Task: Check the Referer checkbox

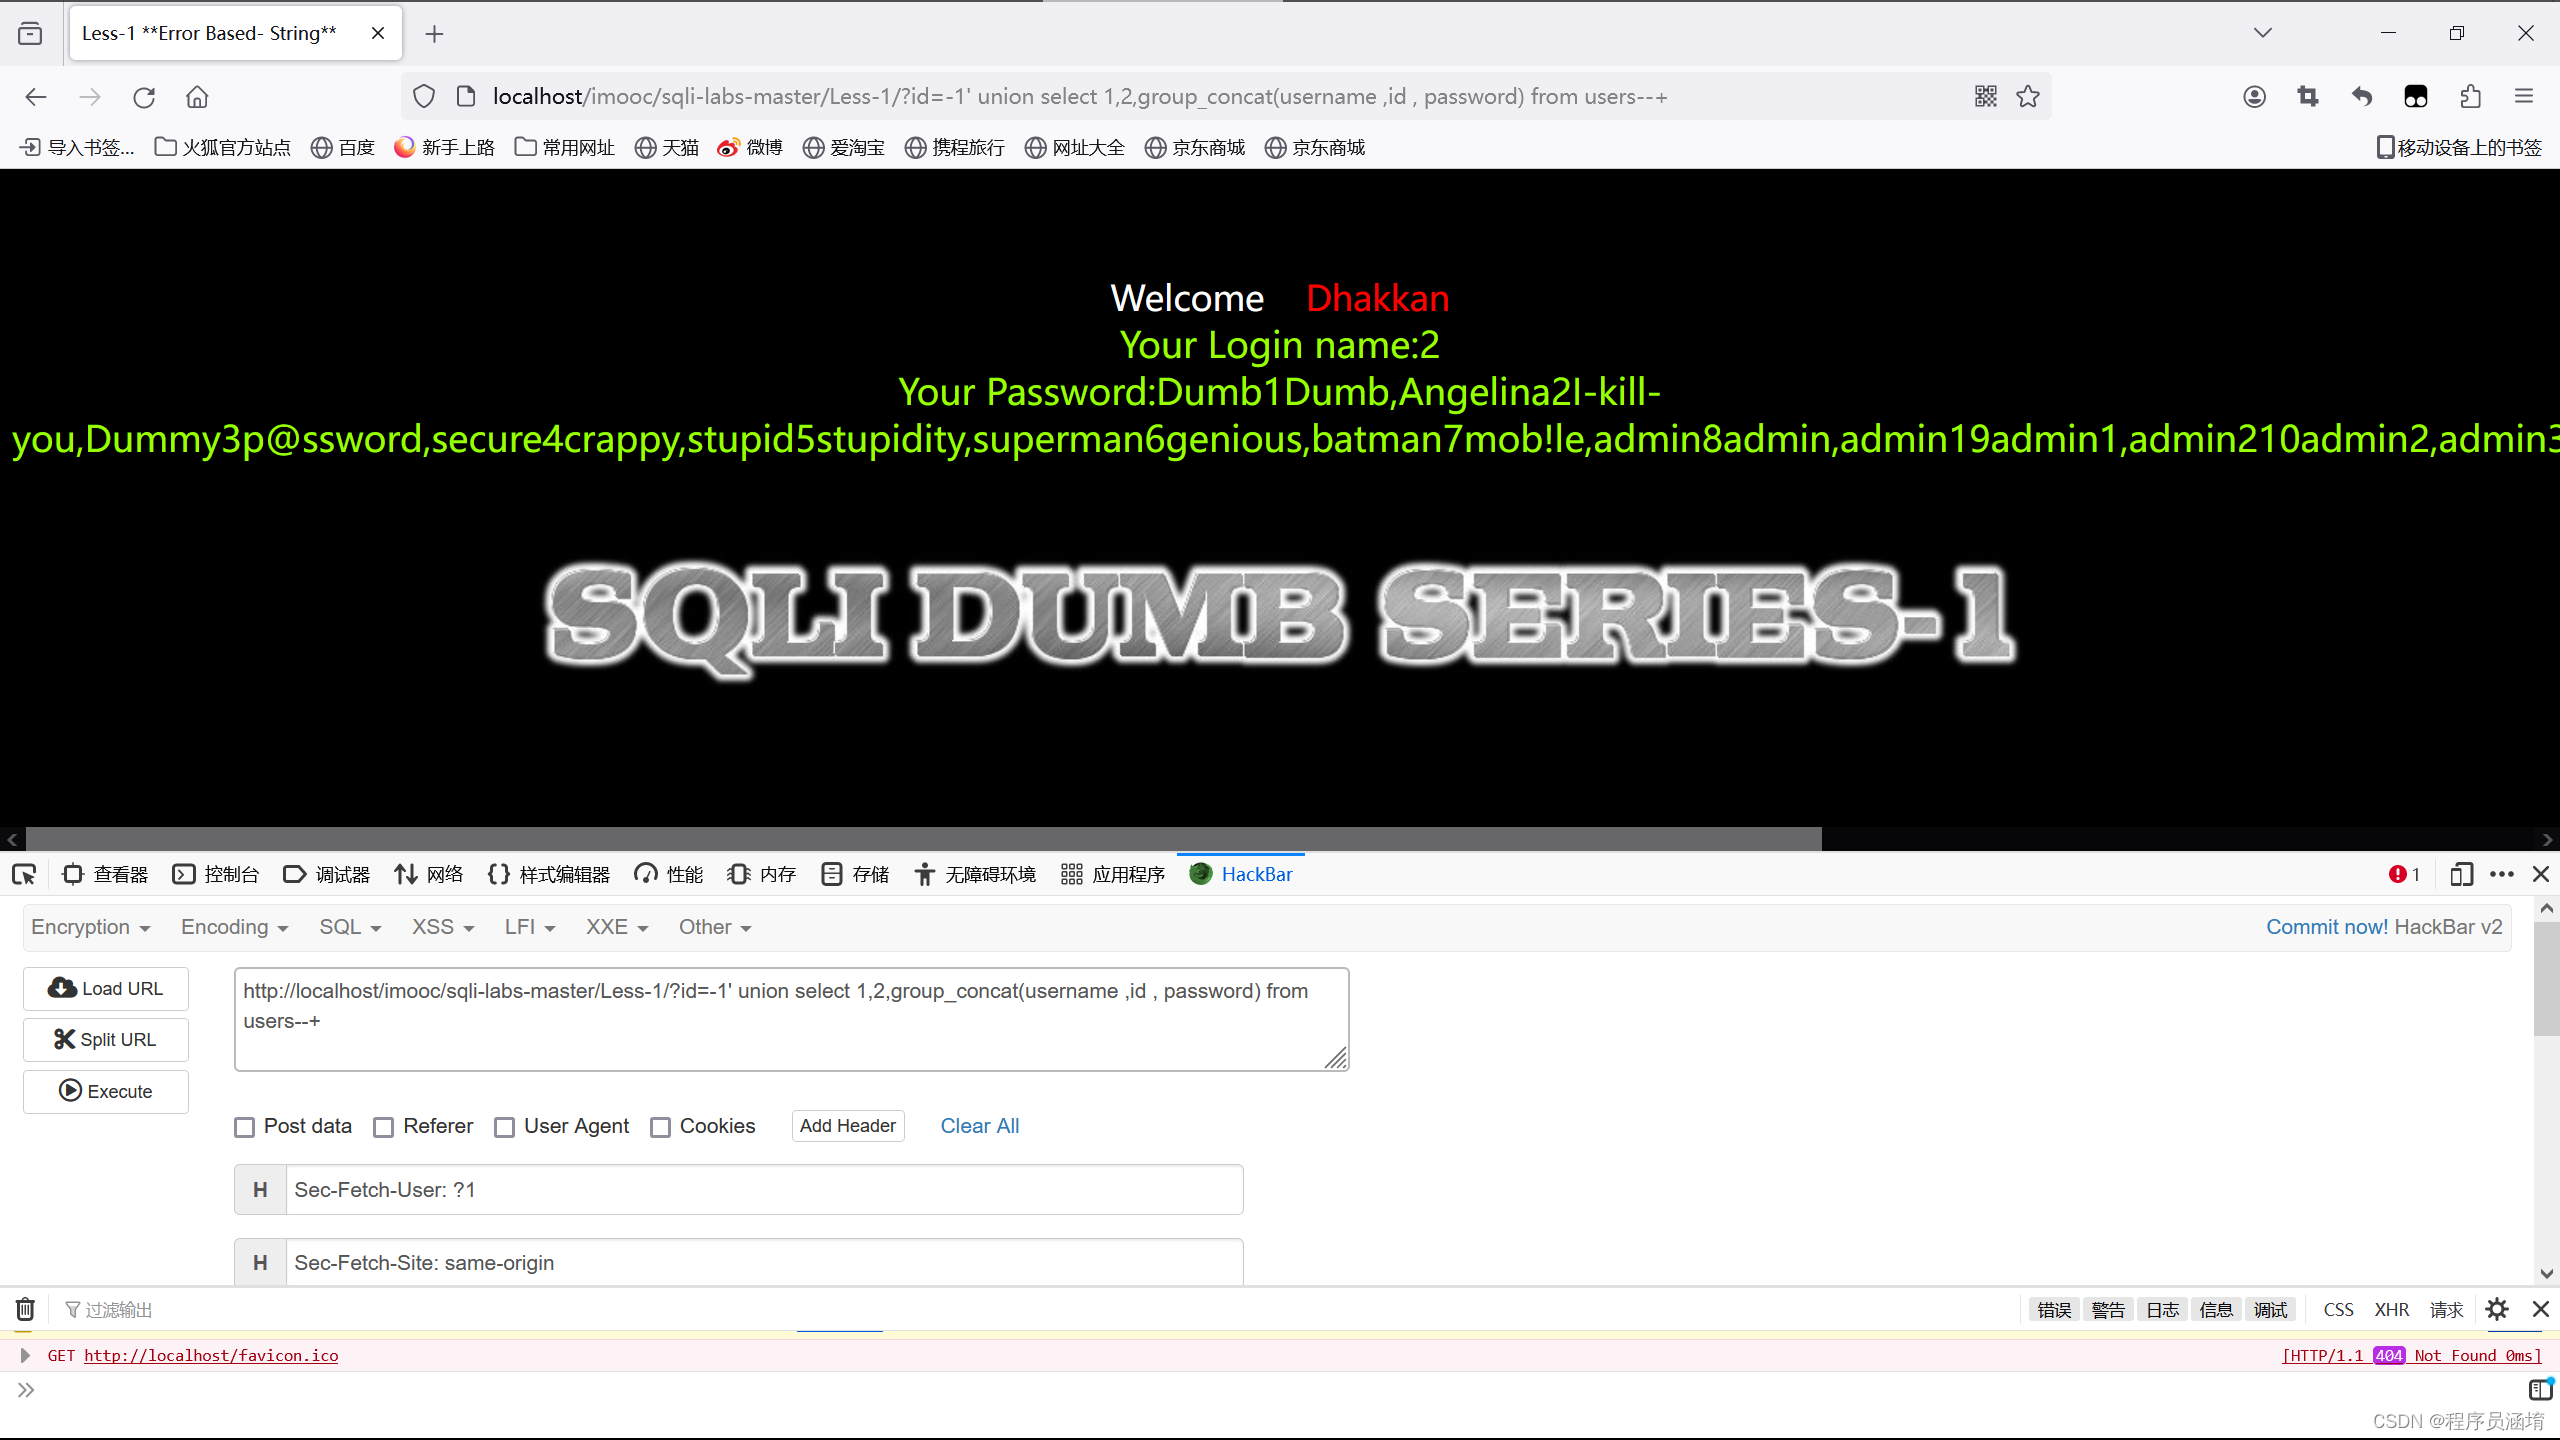Action: pyautogui.click(x=384, y=1127)
